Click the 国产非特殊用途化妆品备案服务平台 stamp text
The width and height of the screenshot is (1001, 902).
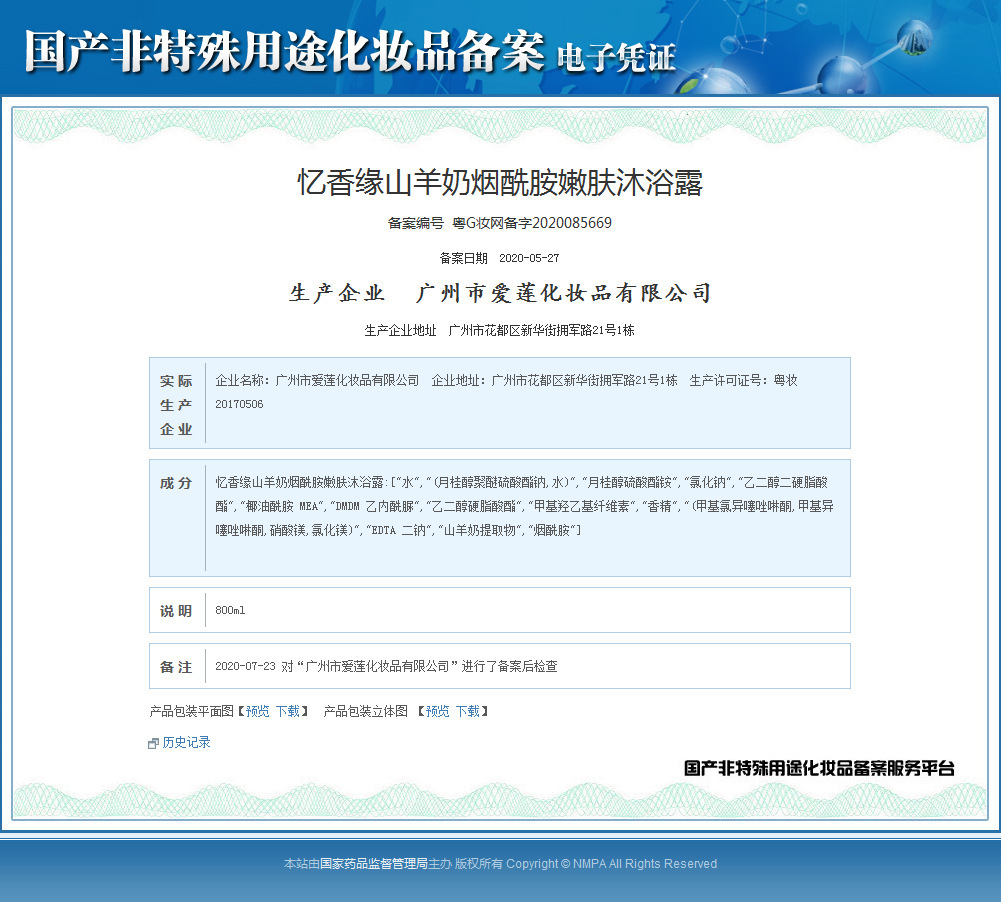819,768
